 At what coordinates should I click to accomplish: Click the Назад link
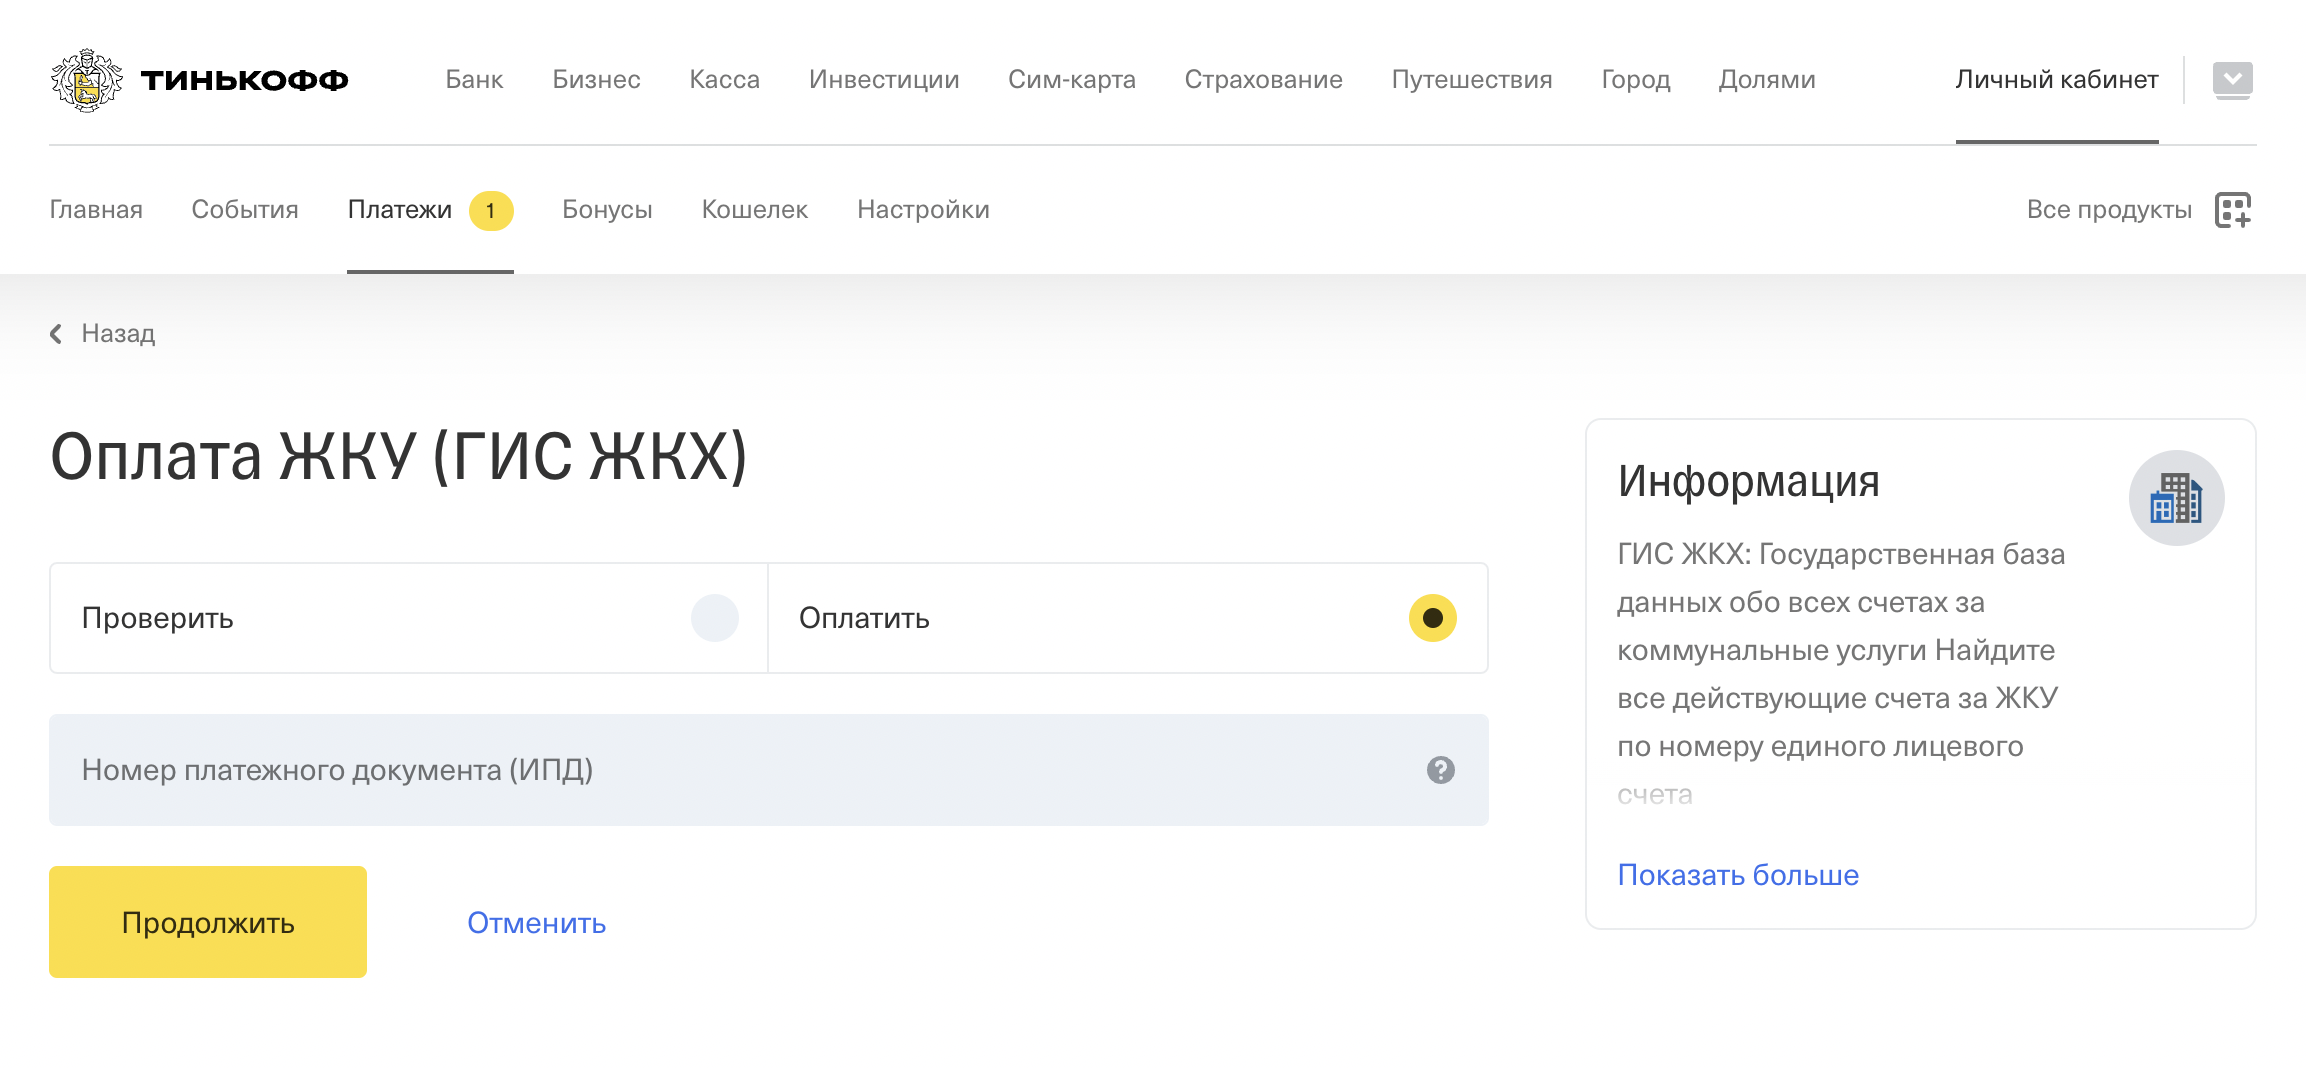118,334
